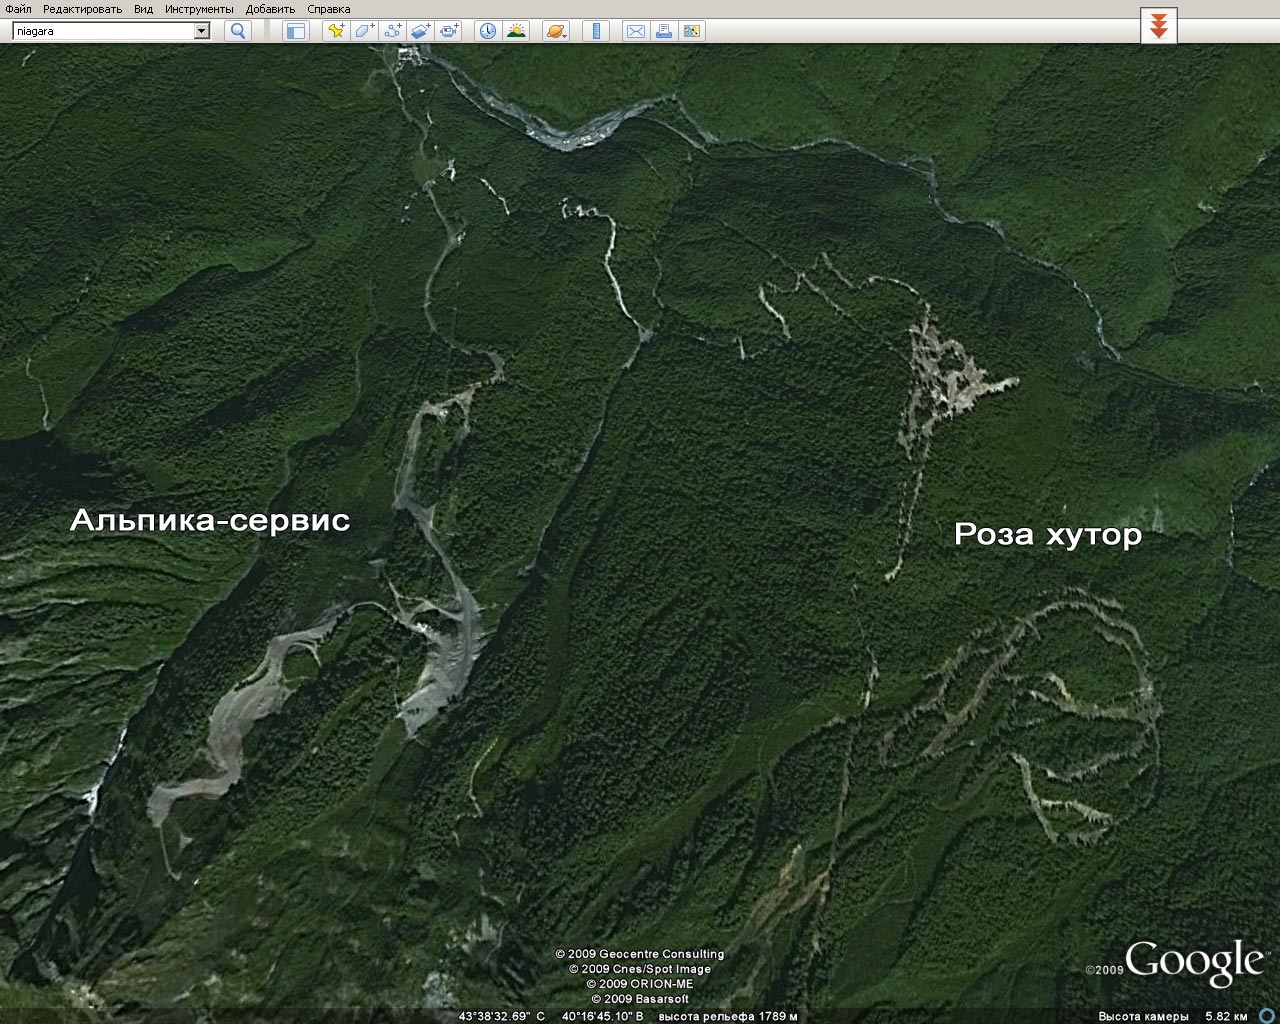This screenshot has height=1024, width=1280.
Task: Click the © 2009 ORION-ME credit
Action: click(640, 984)
